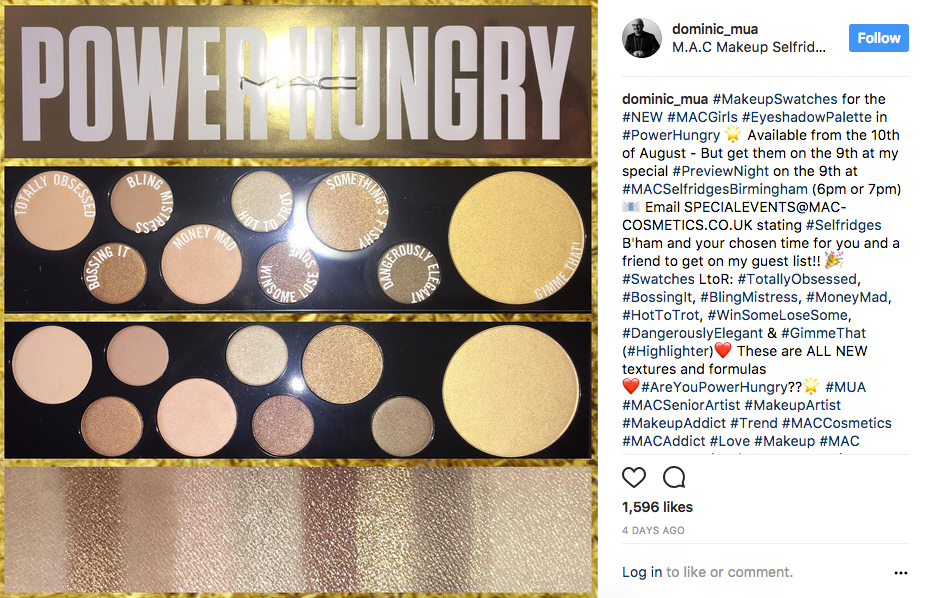View the 1,596 likes list
Image resolution: width=932 pixels, height=598 pixels.
pyautogui.click(x=657, y=507)
